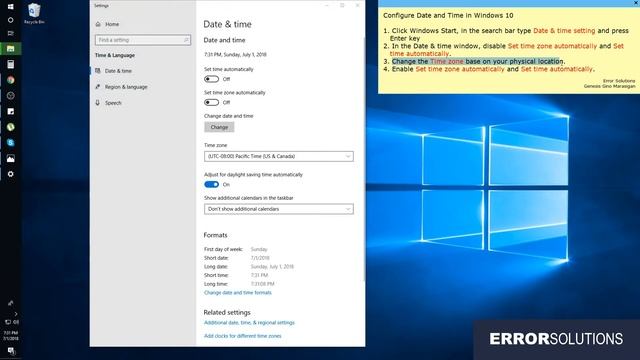Click the Cortana circle icon

click(x=11, y=20)
